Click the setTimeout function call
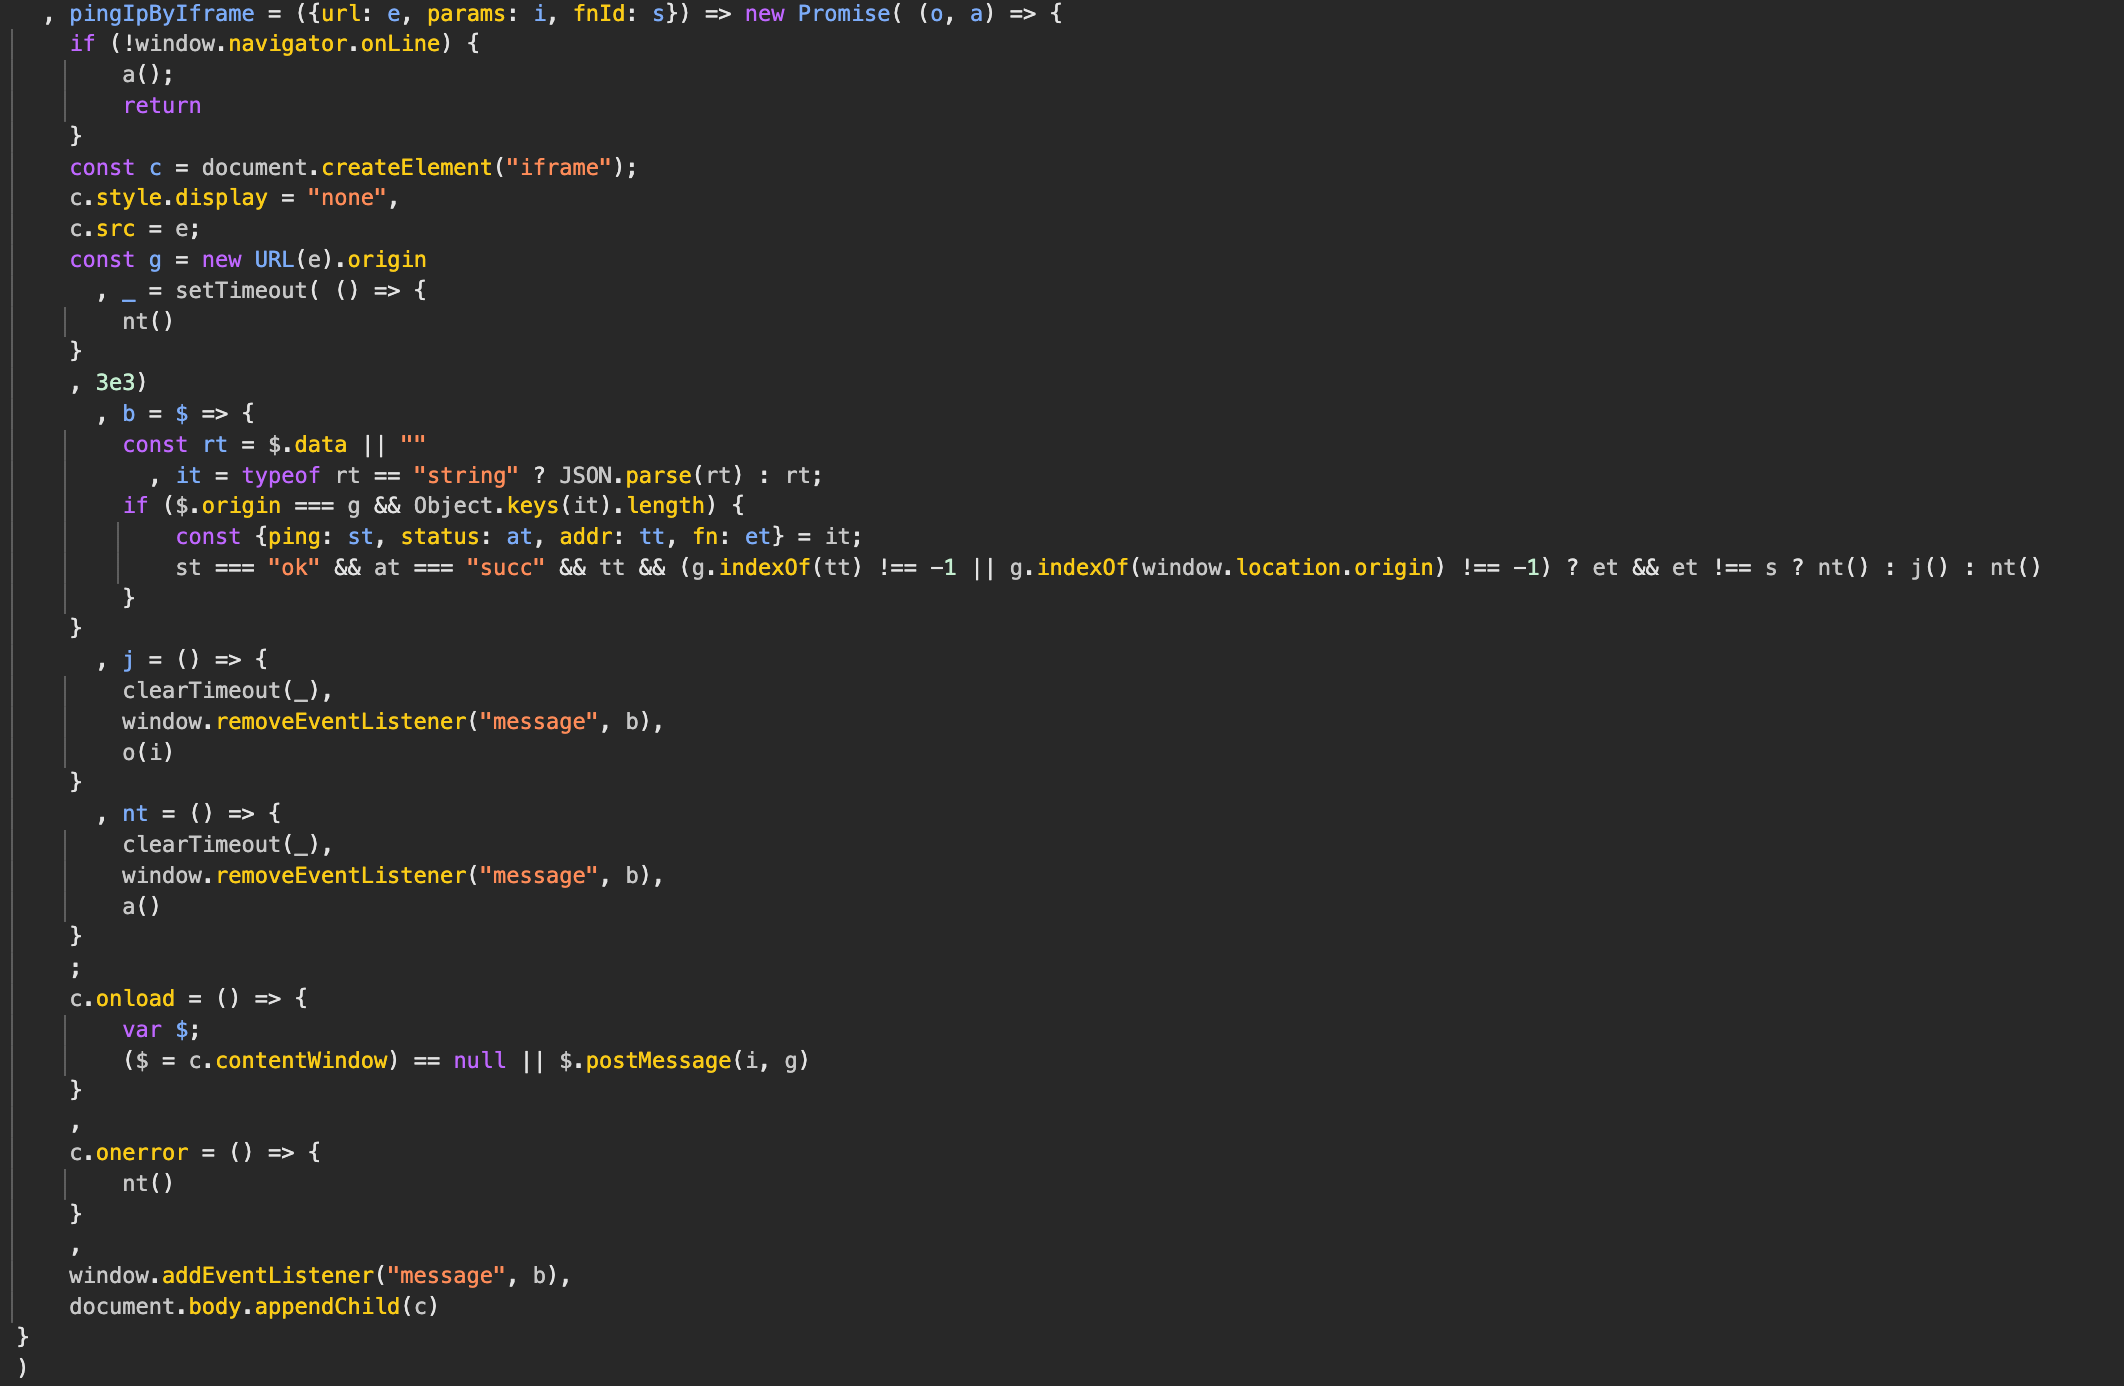Image resolution: width=2124 pixels, height=1386 pixels. click(241, 290)
